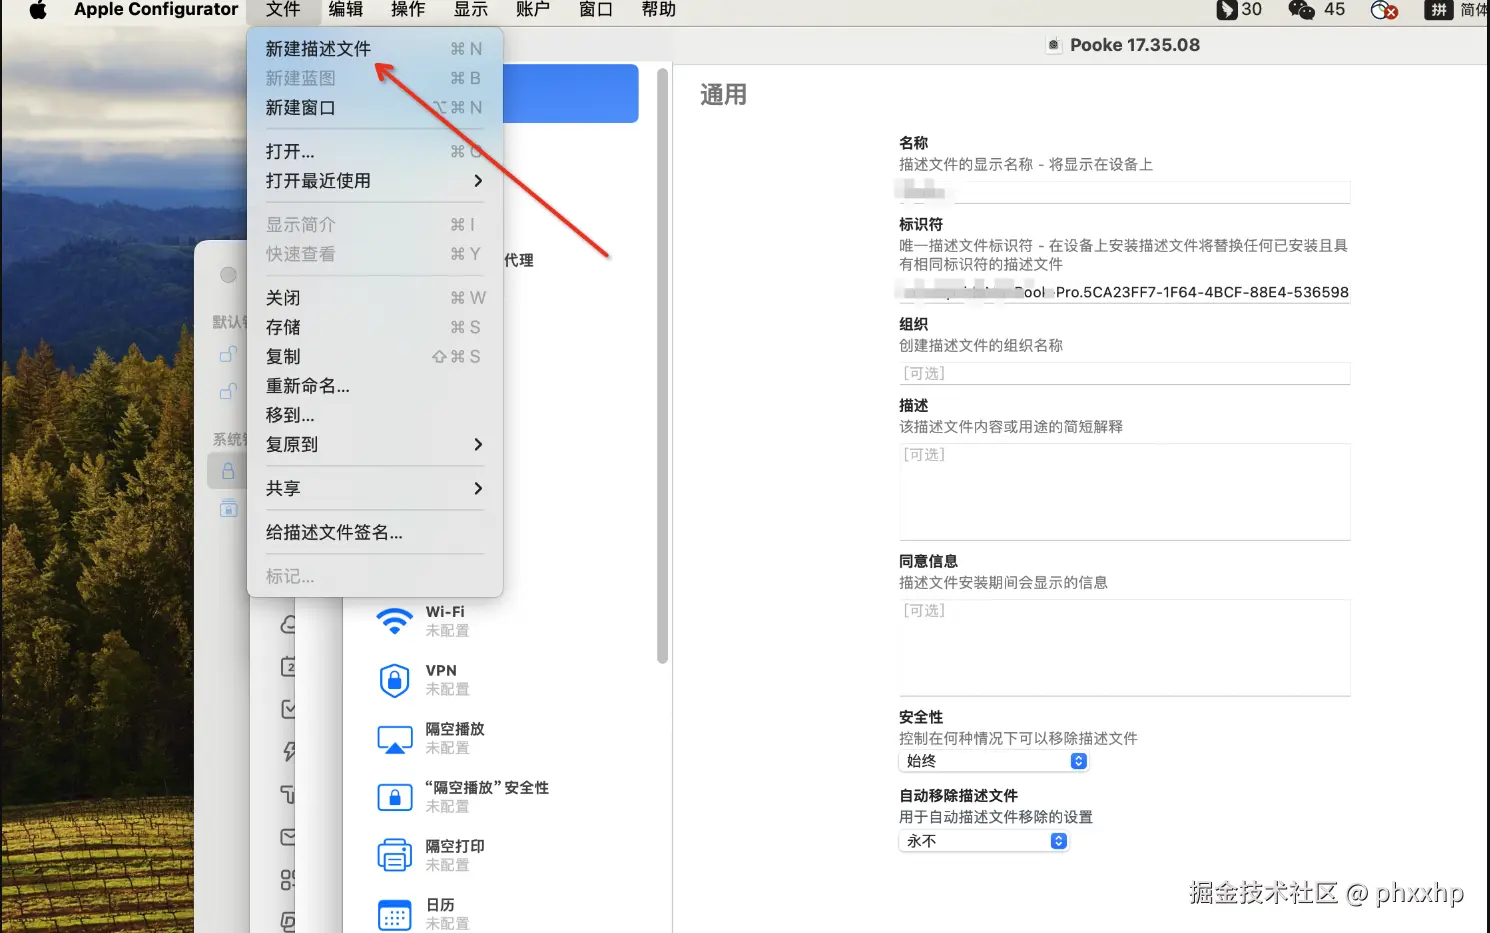Choose the 隔空播放 AirPlay screen icon

click(x=395, y=739)
